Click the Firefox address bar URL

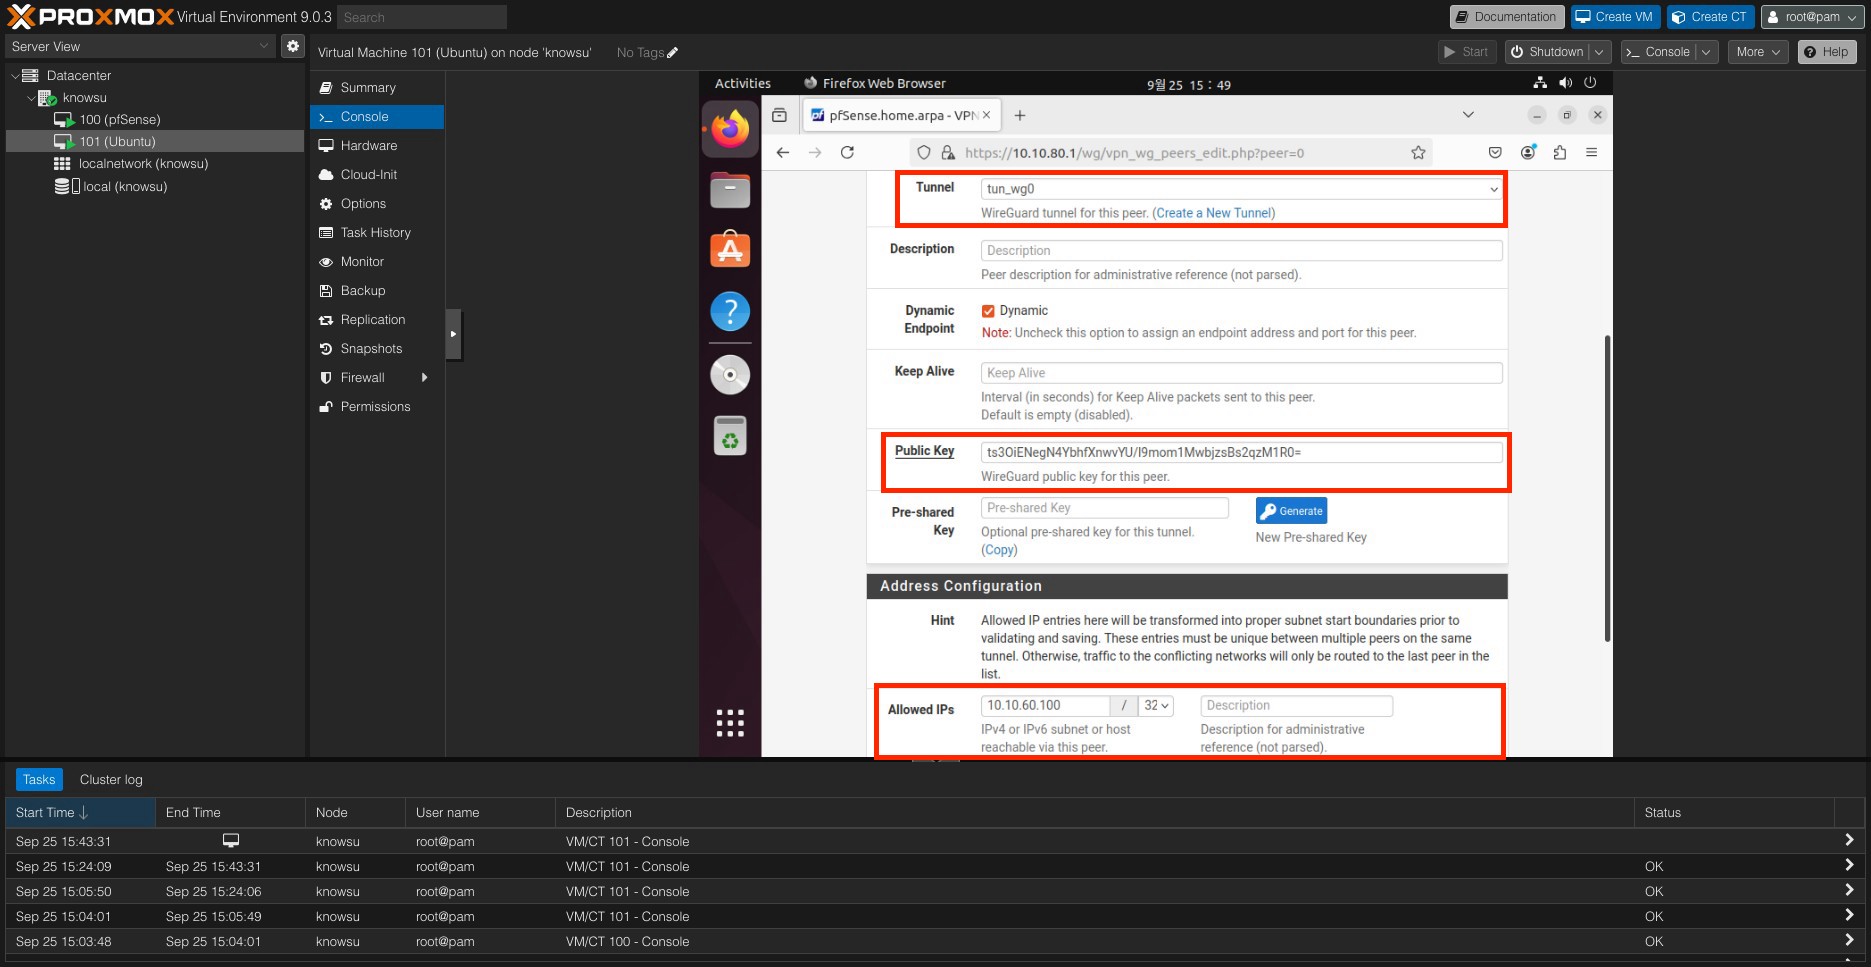coord(1134,153)
